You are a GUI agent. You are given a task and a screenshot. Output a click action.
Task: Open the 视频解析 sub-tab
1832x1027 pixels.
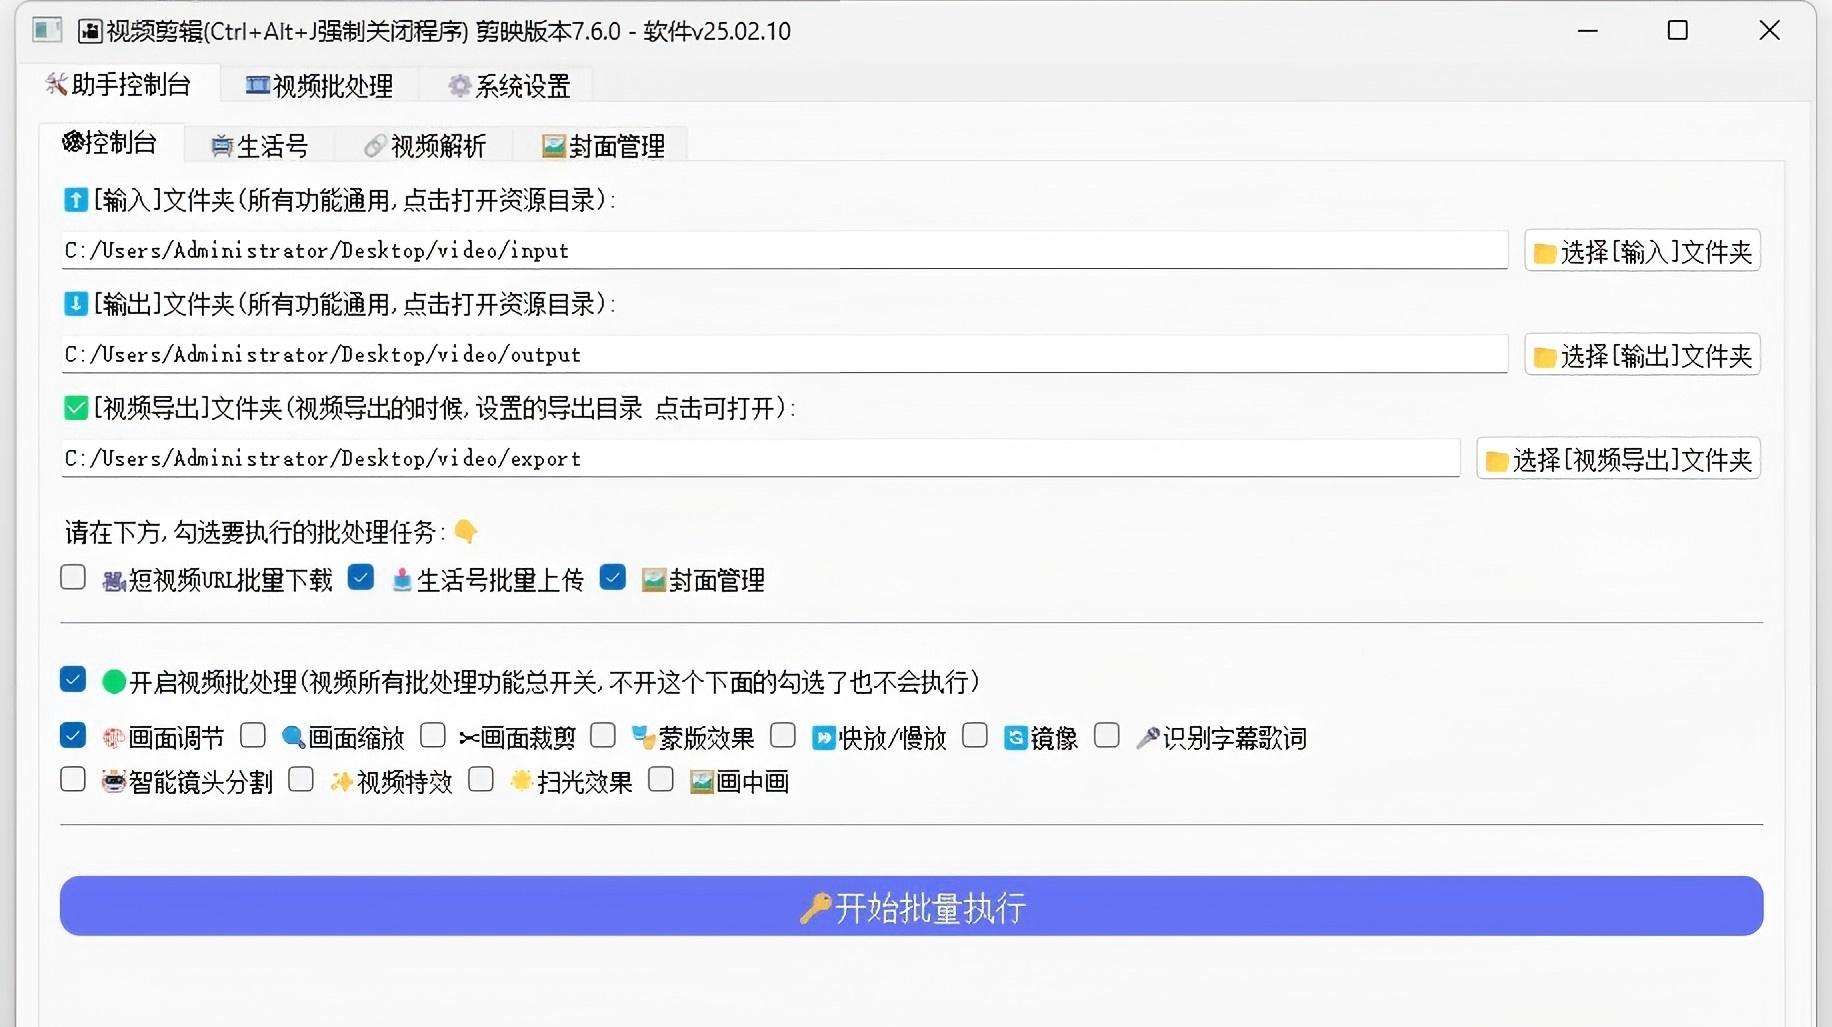click(x=424, y=146)
